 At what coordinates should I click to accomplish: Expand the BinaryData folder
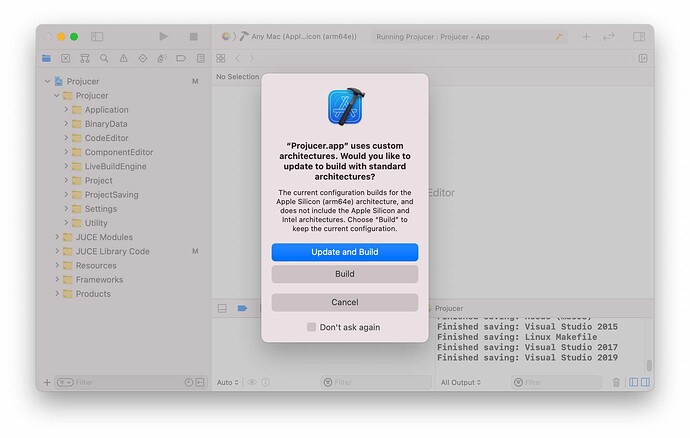66,124
